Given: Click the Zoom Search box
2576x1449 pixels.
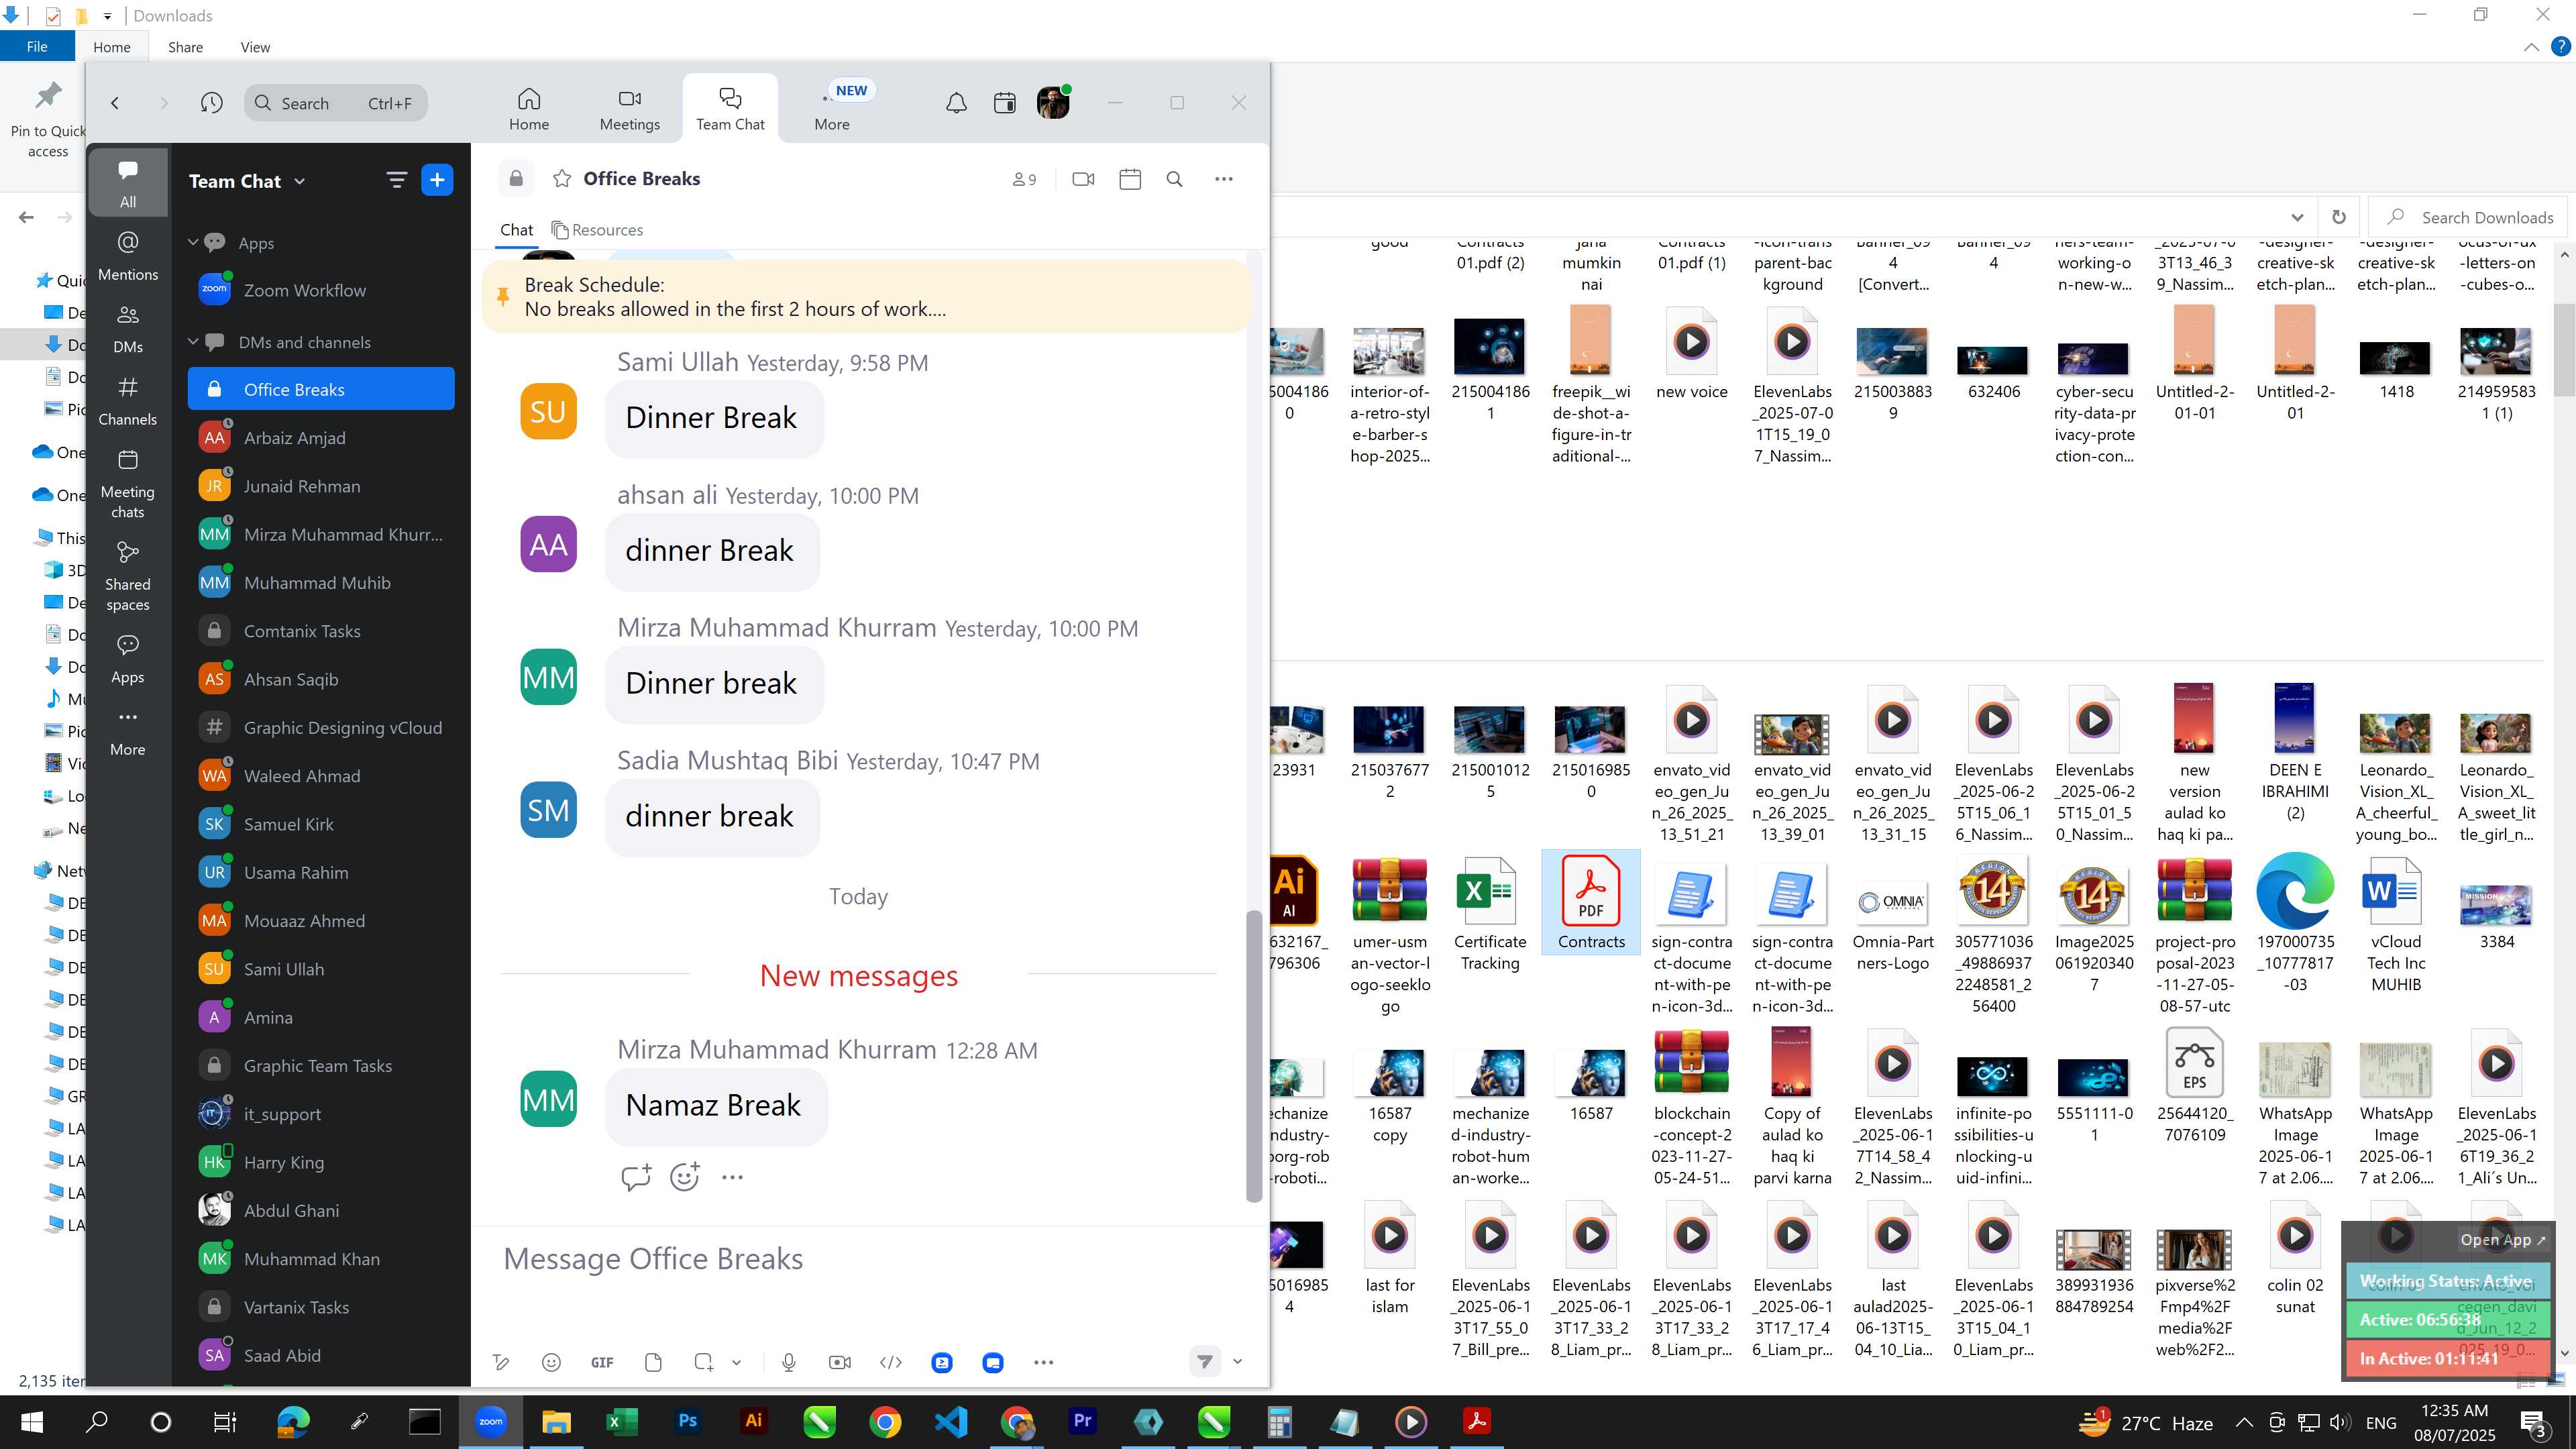Looking at the screenshot, I should point(336,103).
